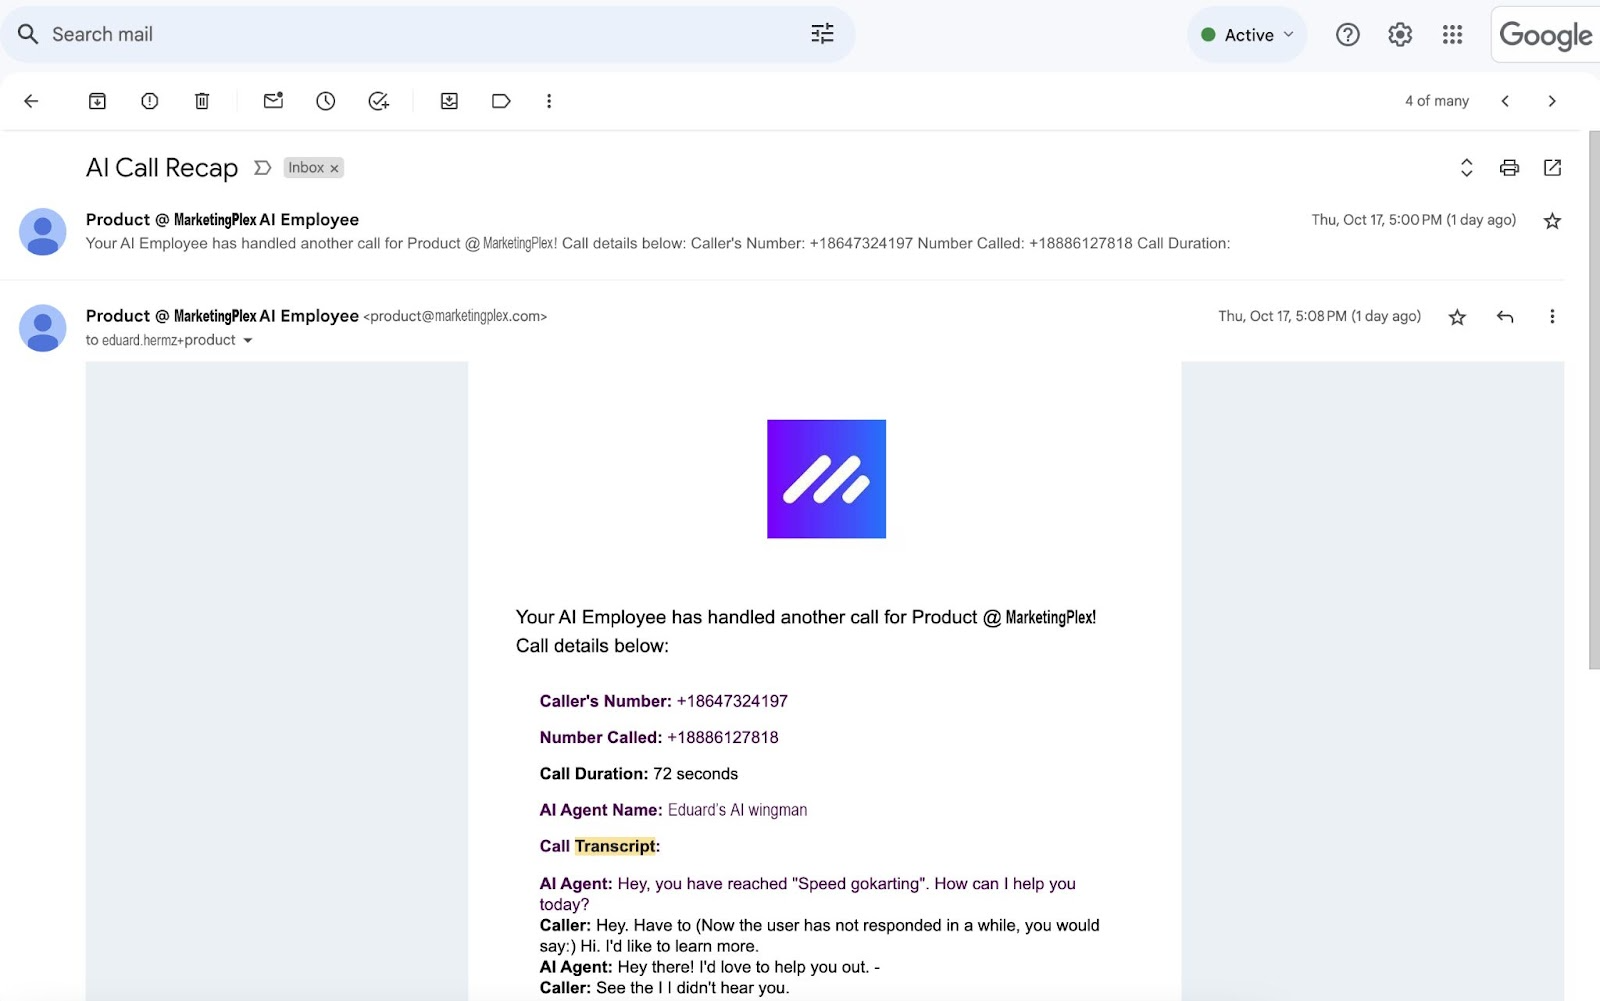Viewport: 1600px width, 1001px height.
Task: Click the sender avatar of second message
Action: tap(43, 328)
